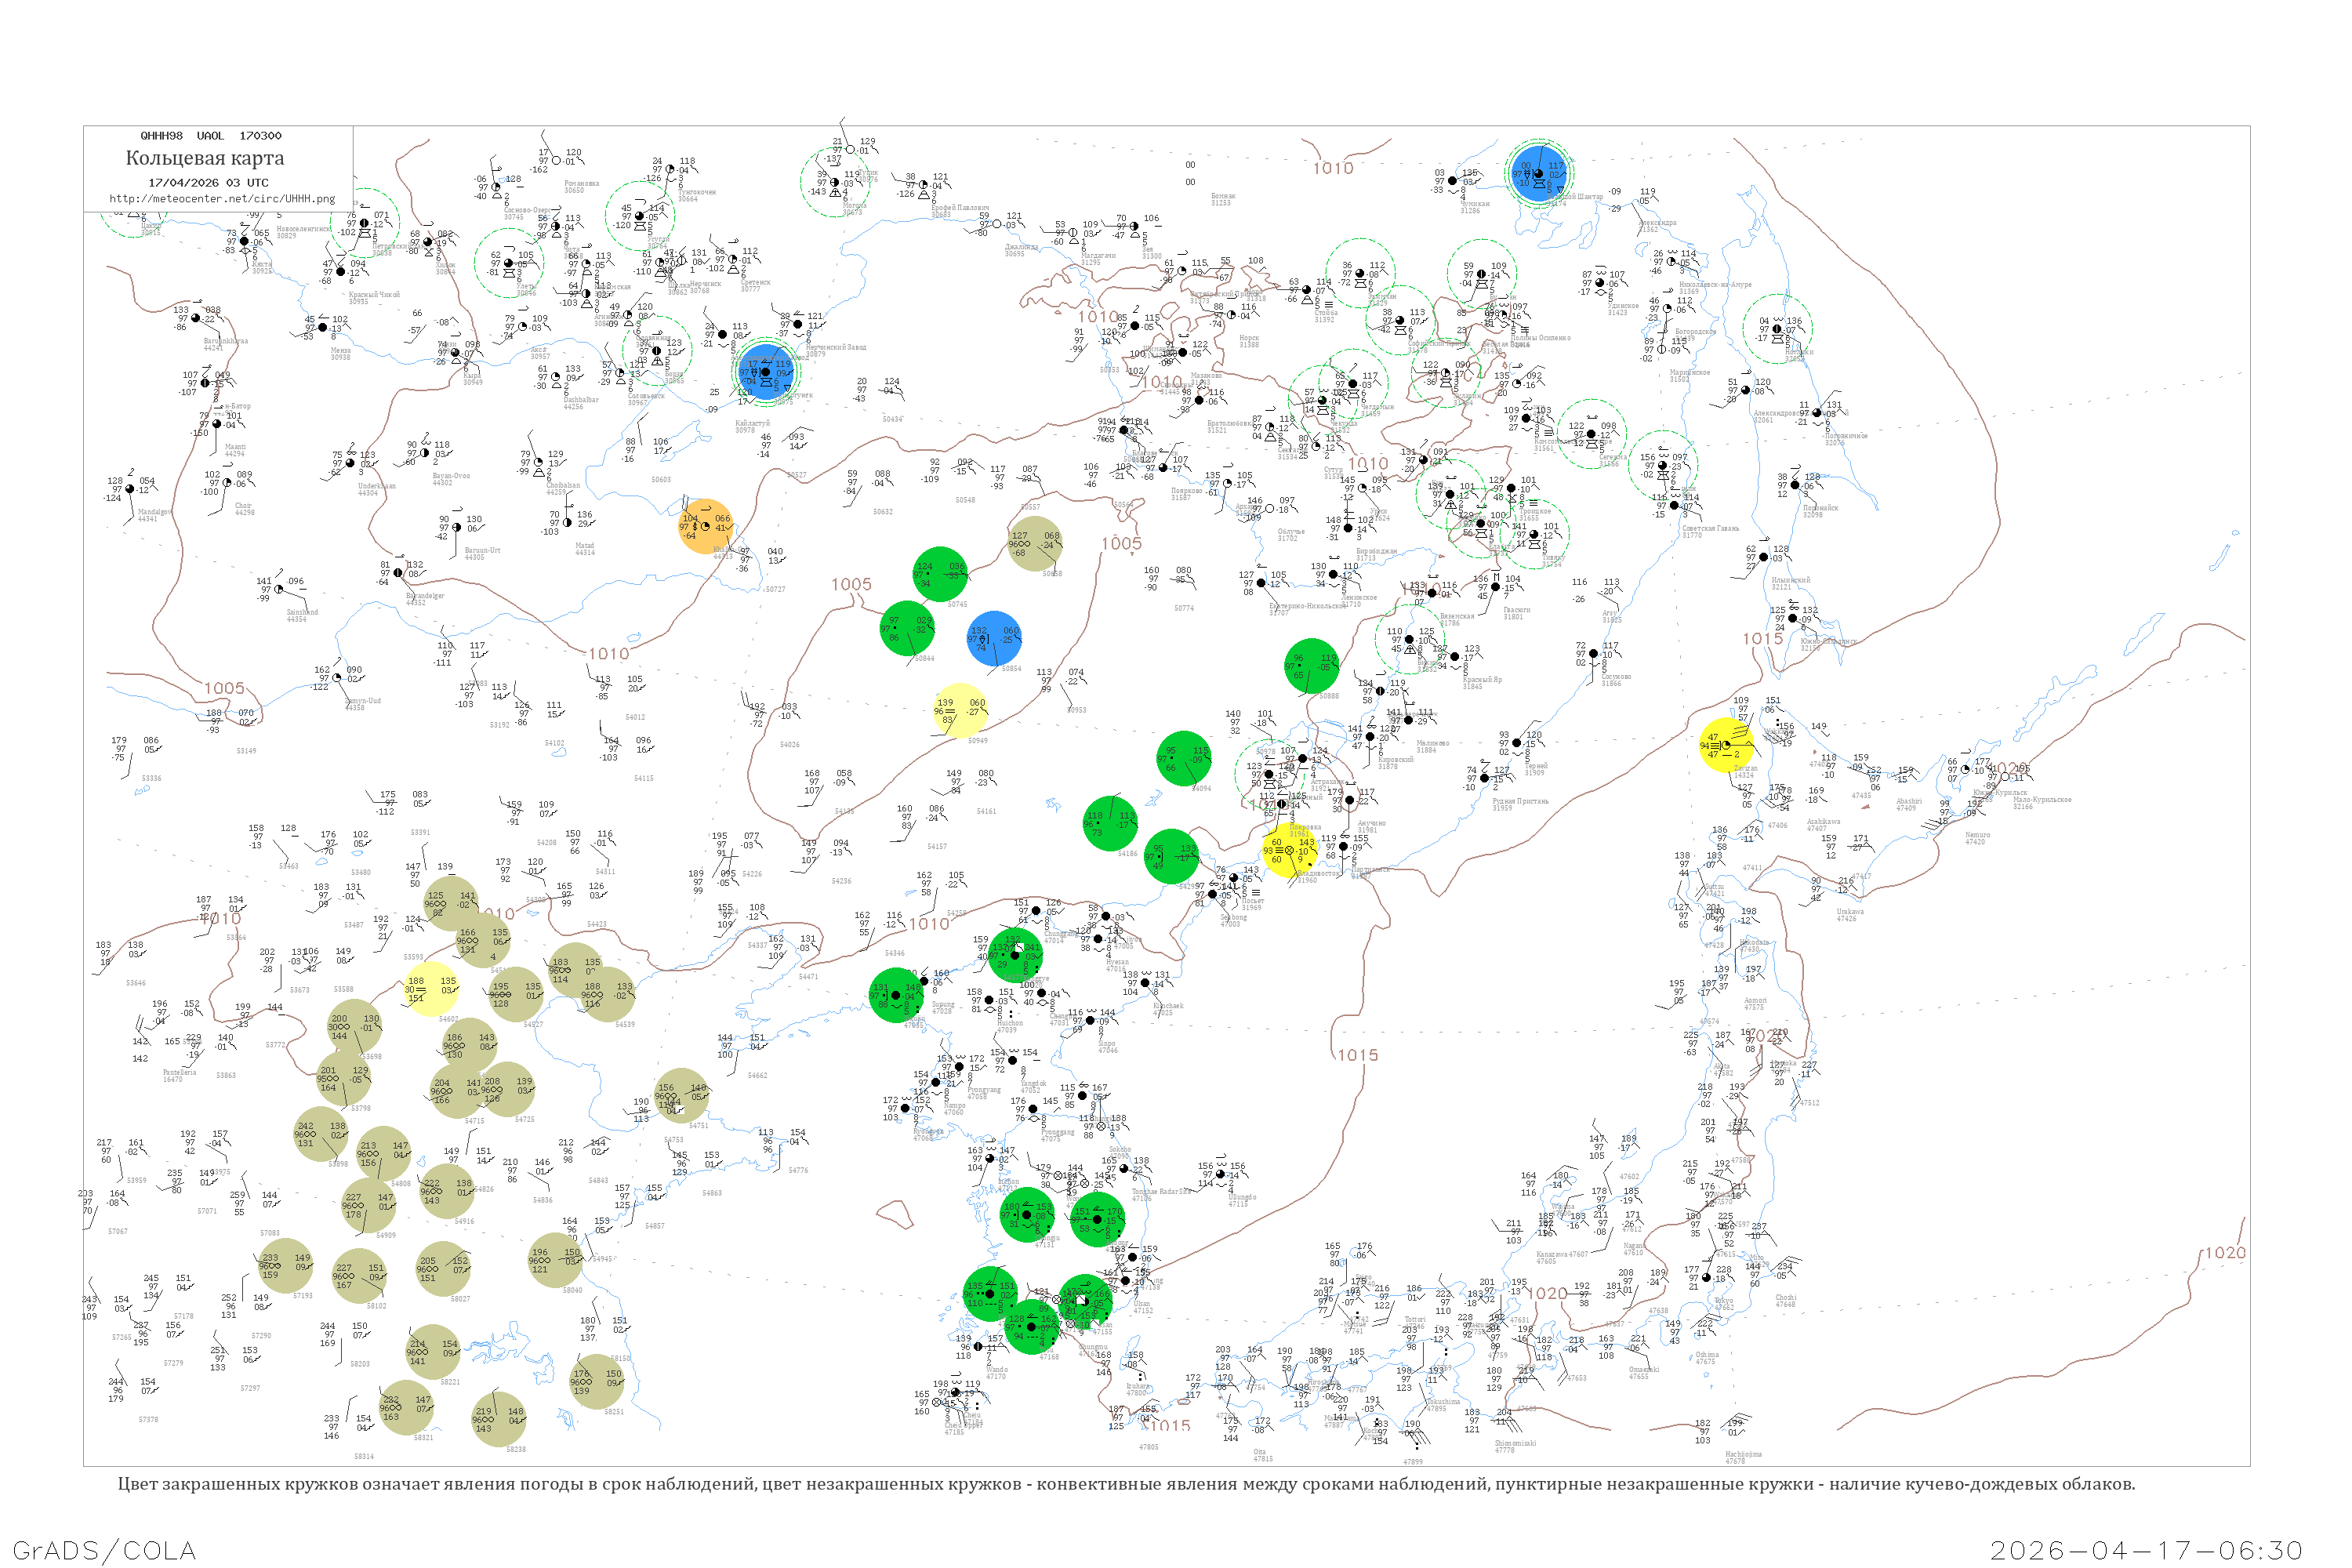The width and height of the screenshot is (2352, 1568).
Task: Click bright yellow station circle near Sakhalin
Action: click(x=1726, y=745)
